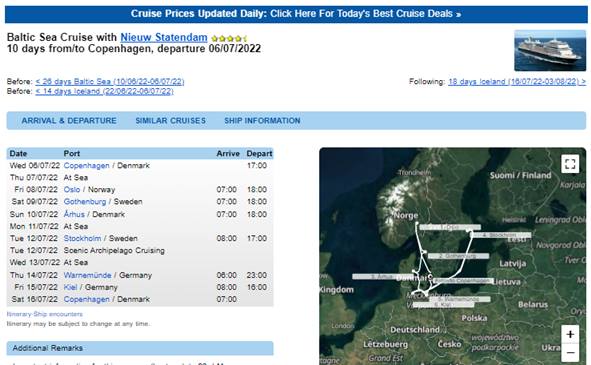
Task: Switch to Arrival & Departure tab
Action: [69, 121]
